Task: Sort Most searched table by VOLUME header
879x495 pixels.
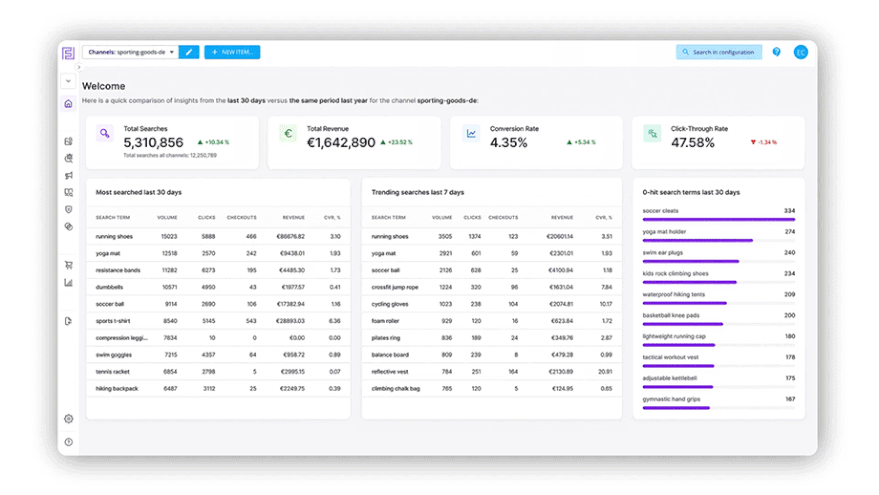Action: (x=167, y=218)
